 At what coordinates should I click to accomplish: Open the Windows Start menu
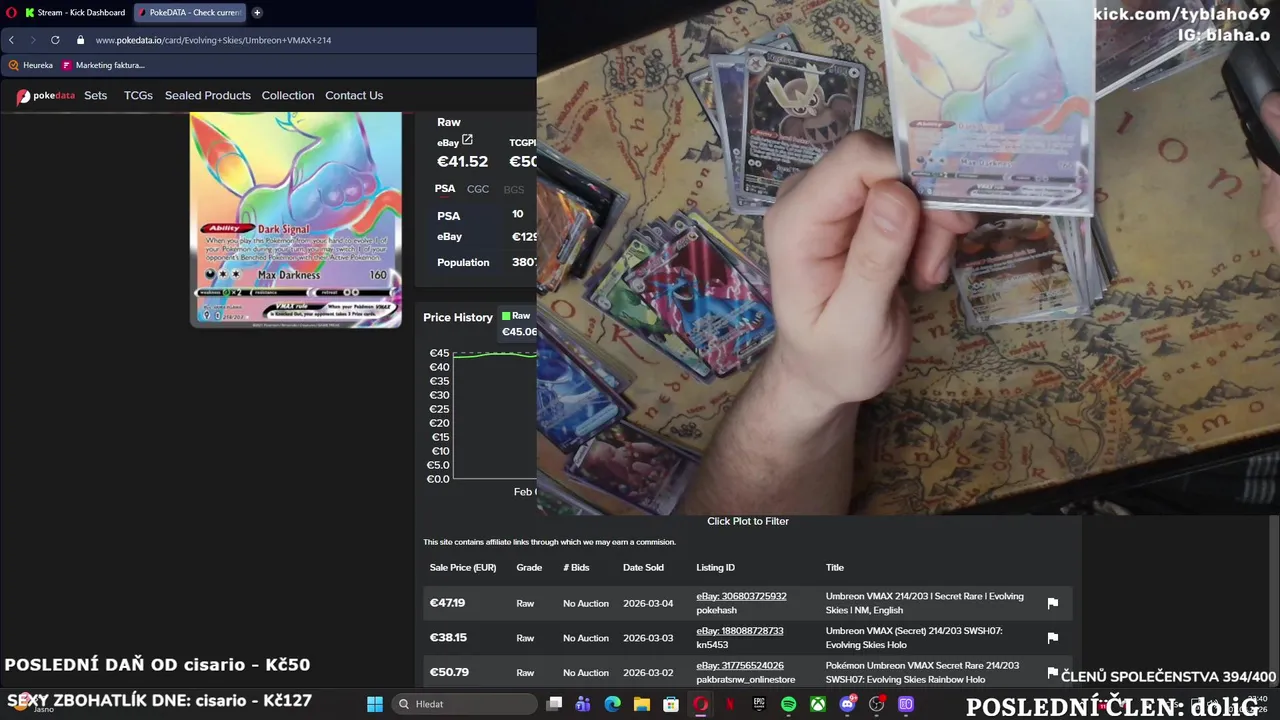pos(375,704)
